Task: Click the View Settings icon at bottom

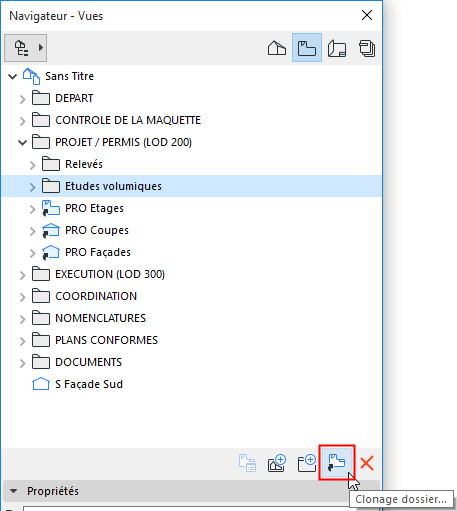Action: (247, 463)
